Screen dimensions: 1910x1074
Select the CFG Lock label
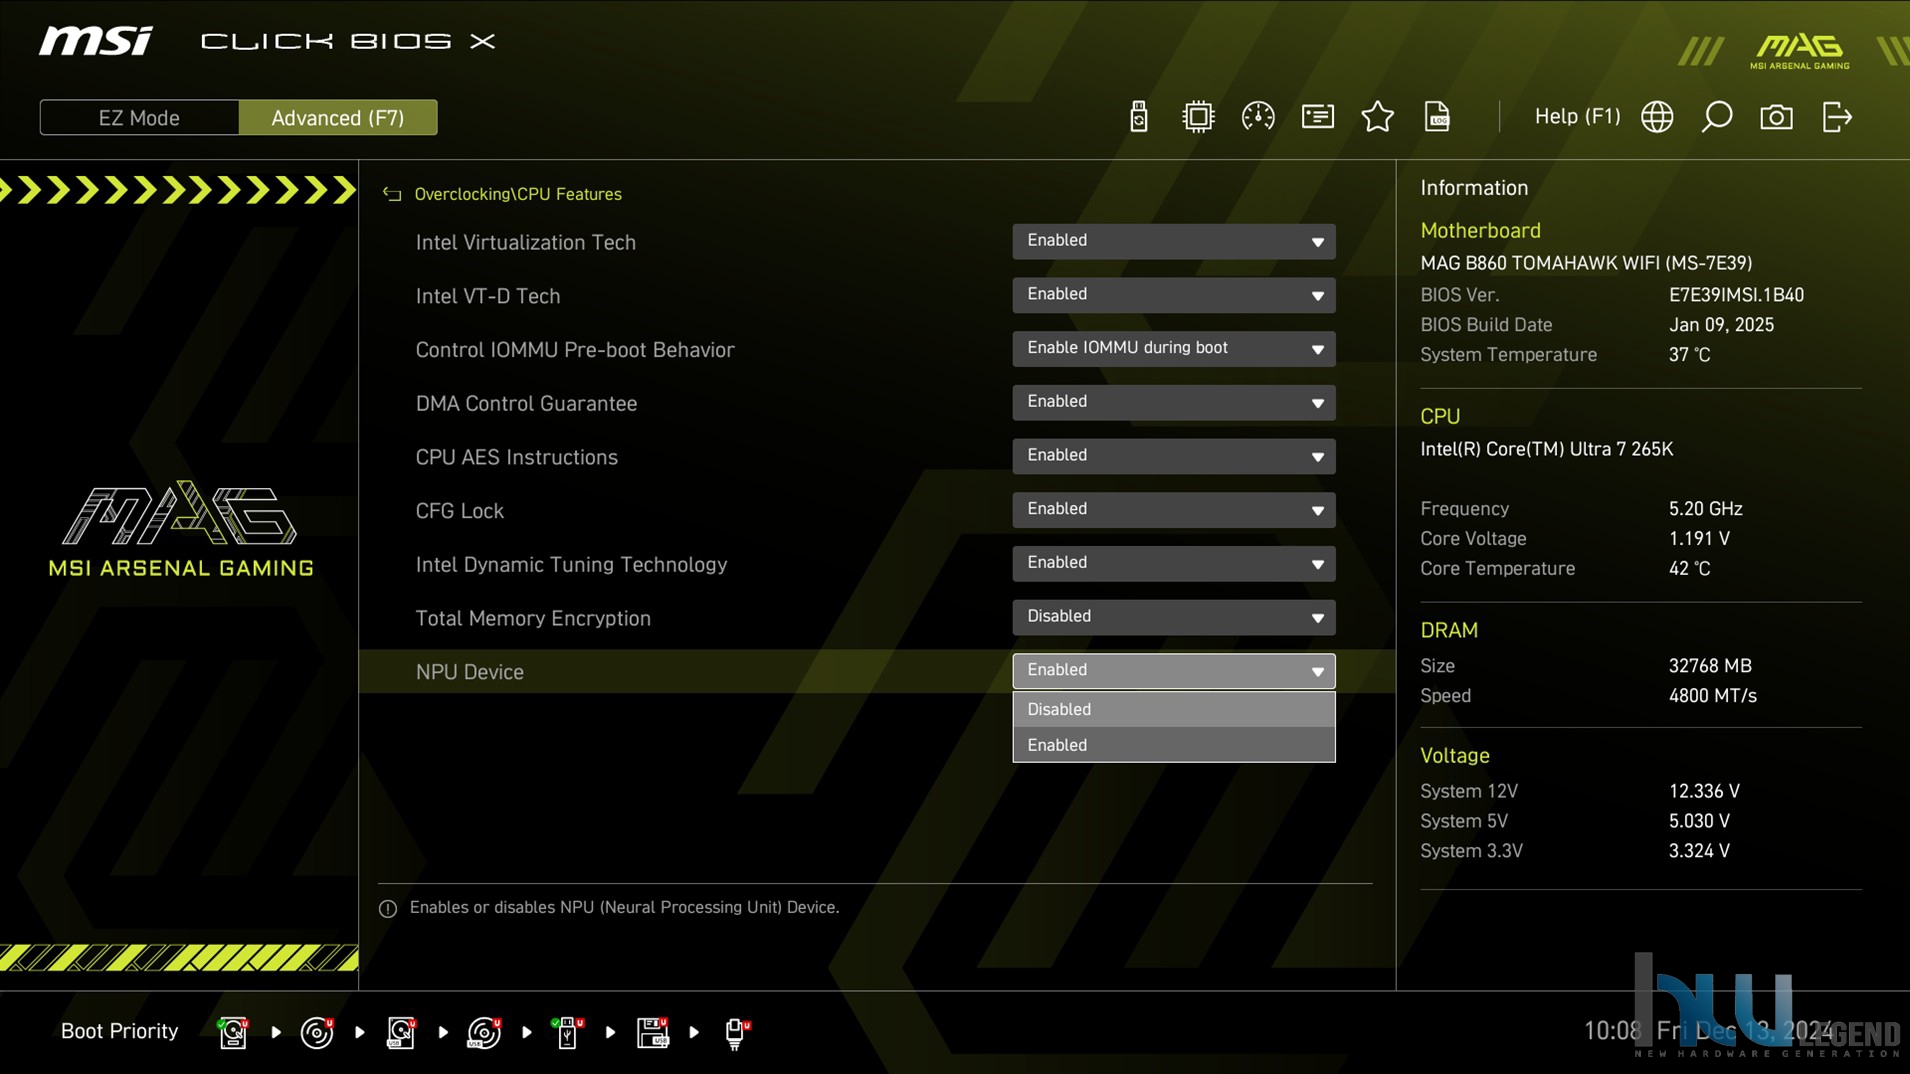pyautogui.click(x=459, y=511)
